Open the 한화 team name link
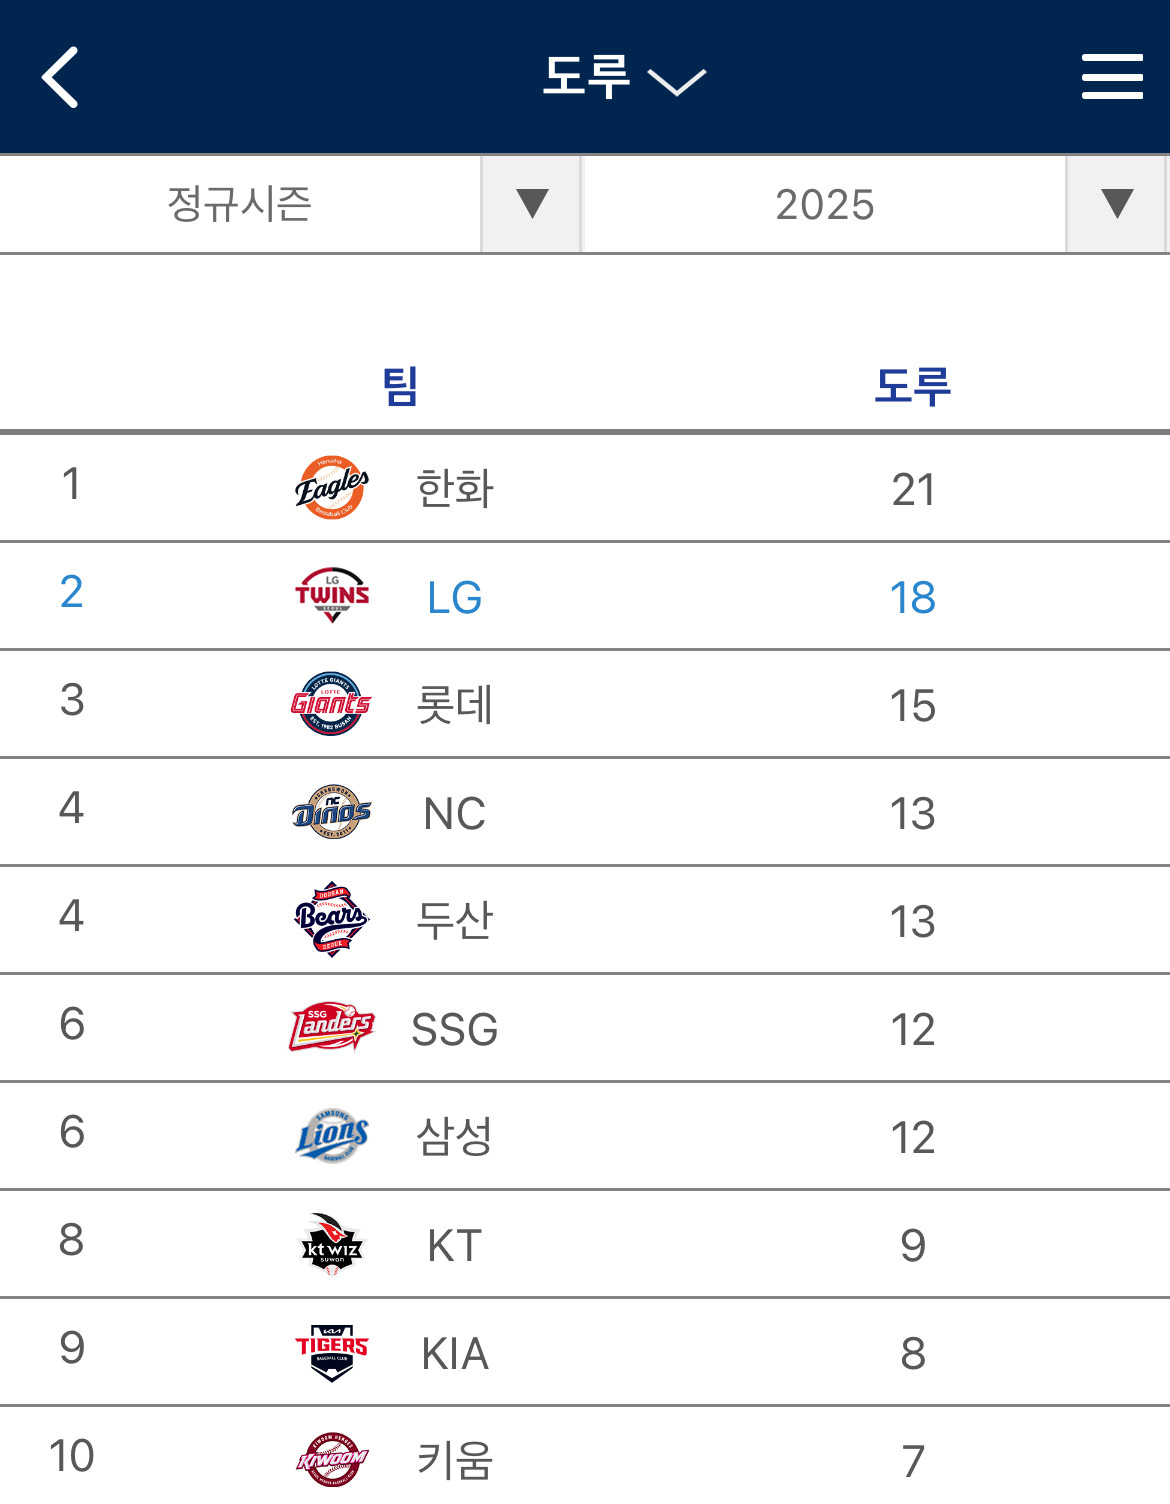1170x1504 pixels. 455,489
